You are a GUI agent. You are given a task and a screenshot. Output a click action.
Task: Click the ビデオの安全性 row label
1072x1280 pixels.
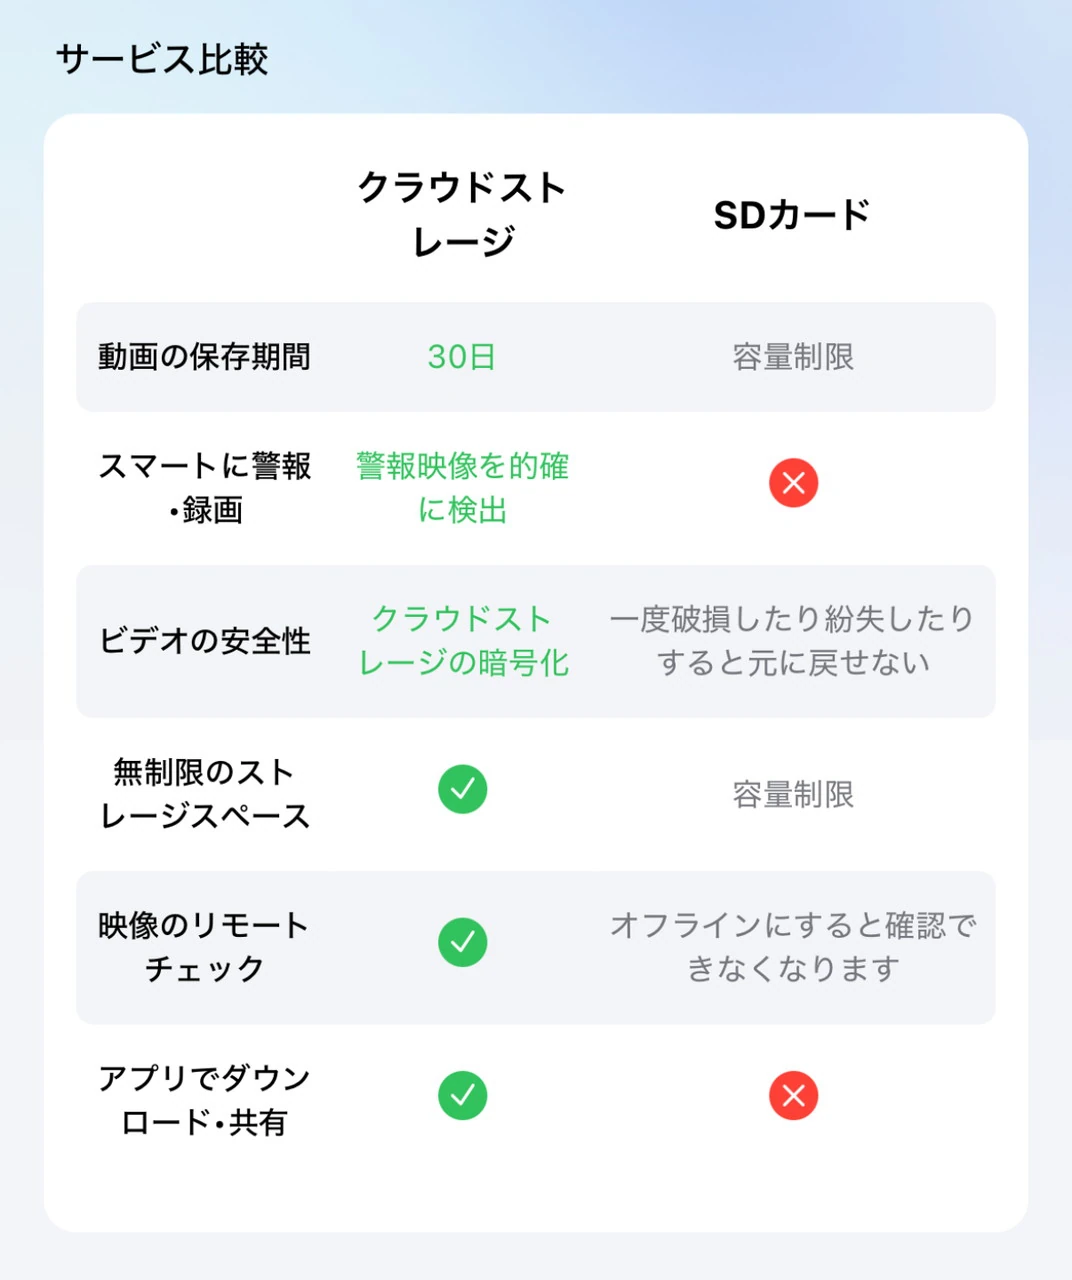tap(204, 641)
